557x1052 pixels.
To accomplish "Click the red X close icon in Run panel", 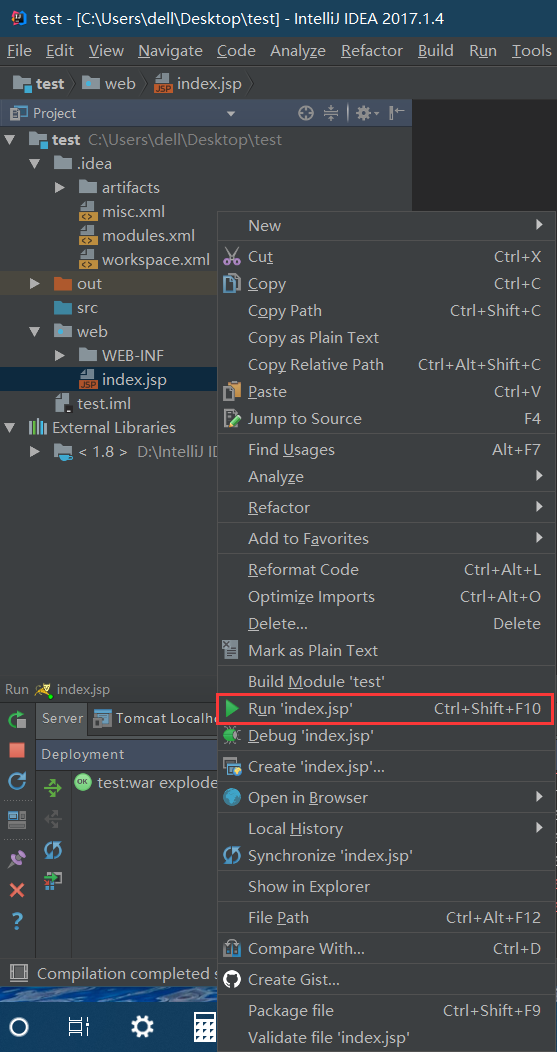I will coord(17,890).
